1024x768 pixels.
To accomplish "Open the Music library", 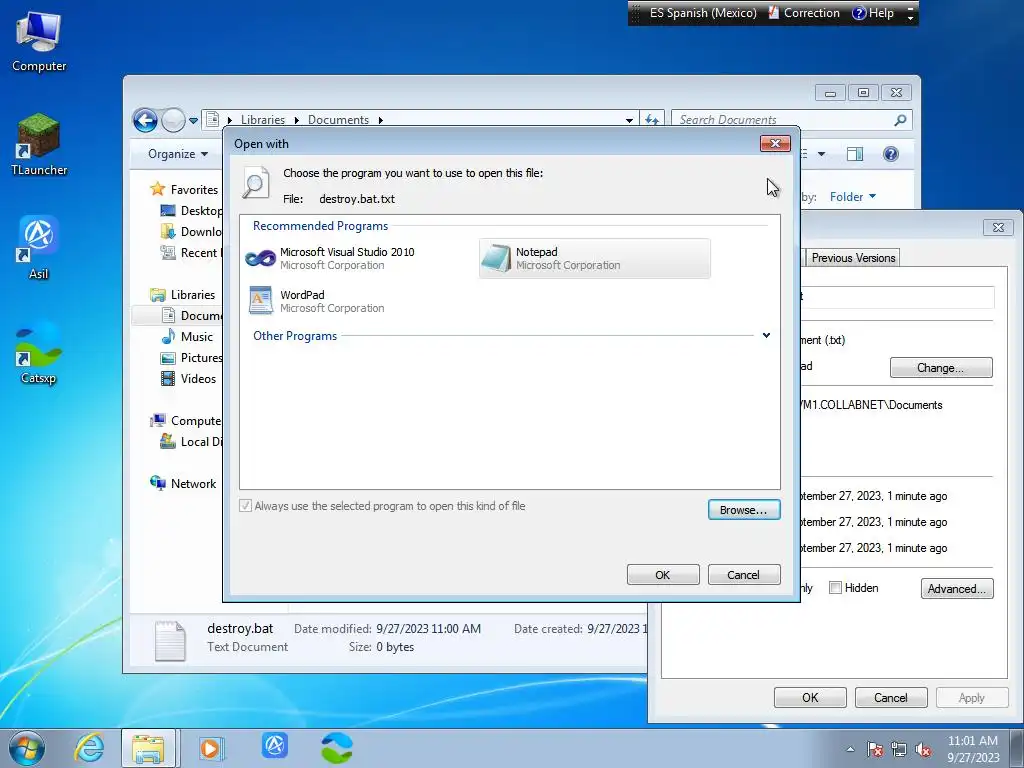I will (187, 336).
